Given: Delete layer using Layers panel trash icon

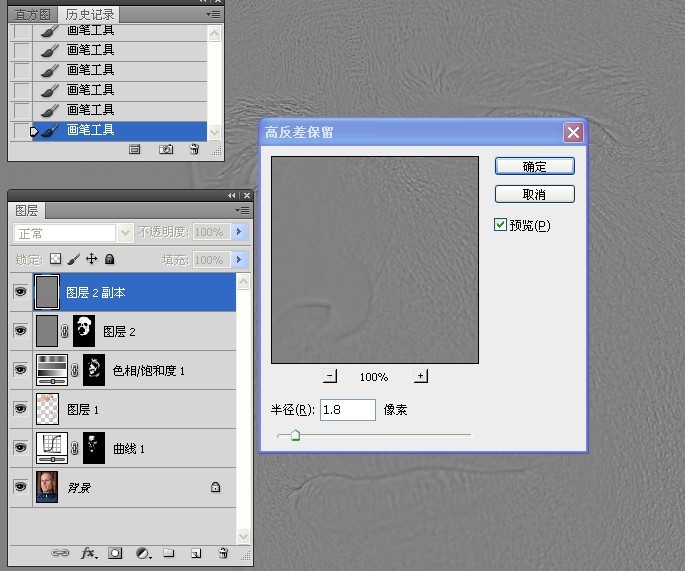Looking at the screenshot, I should tap(223, 553).
